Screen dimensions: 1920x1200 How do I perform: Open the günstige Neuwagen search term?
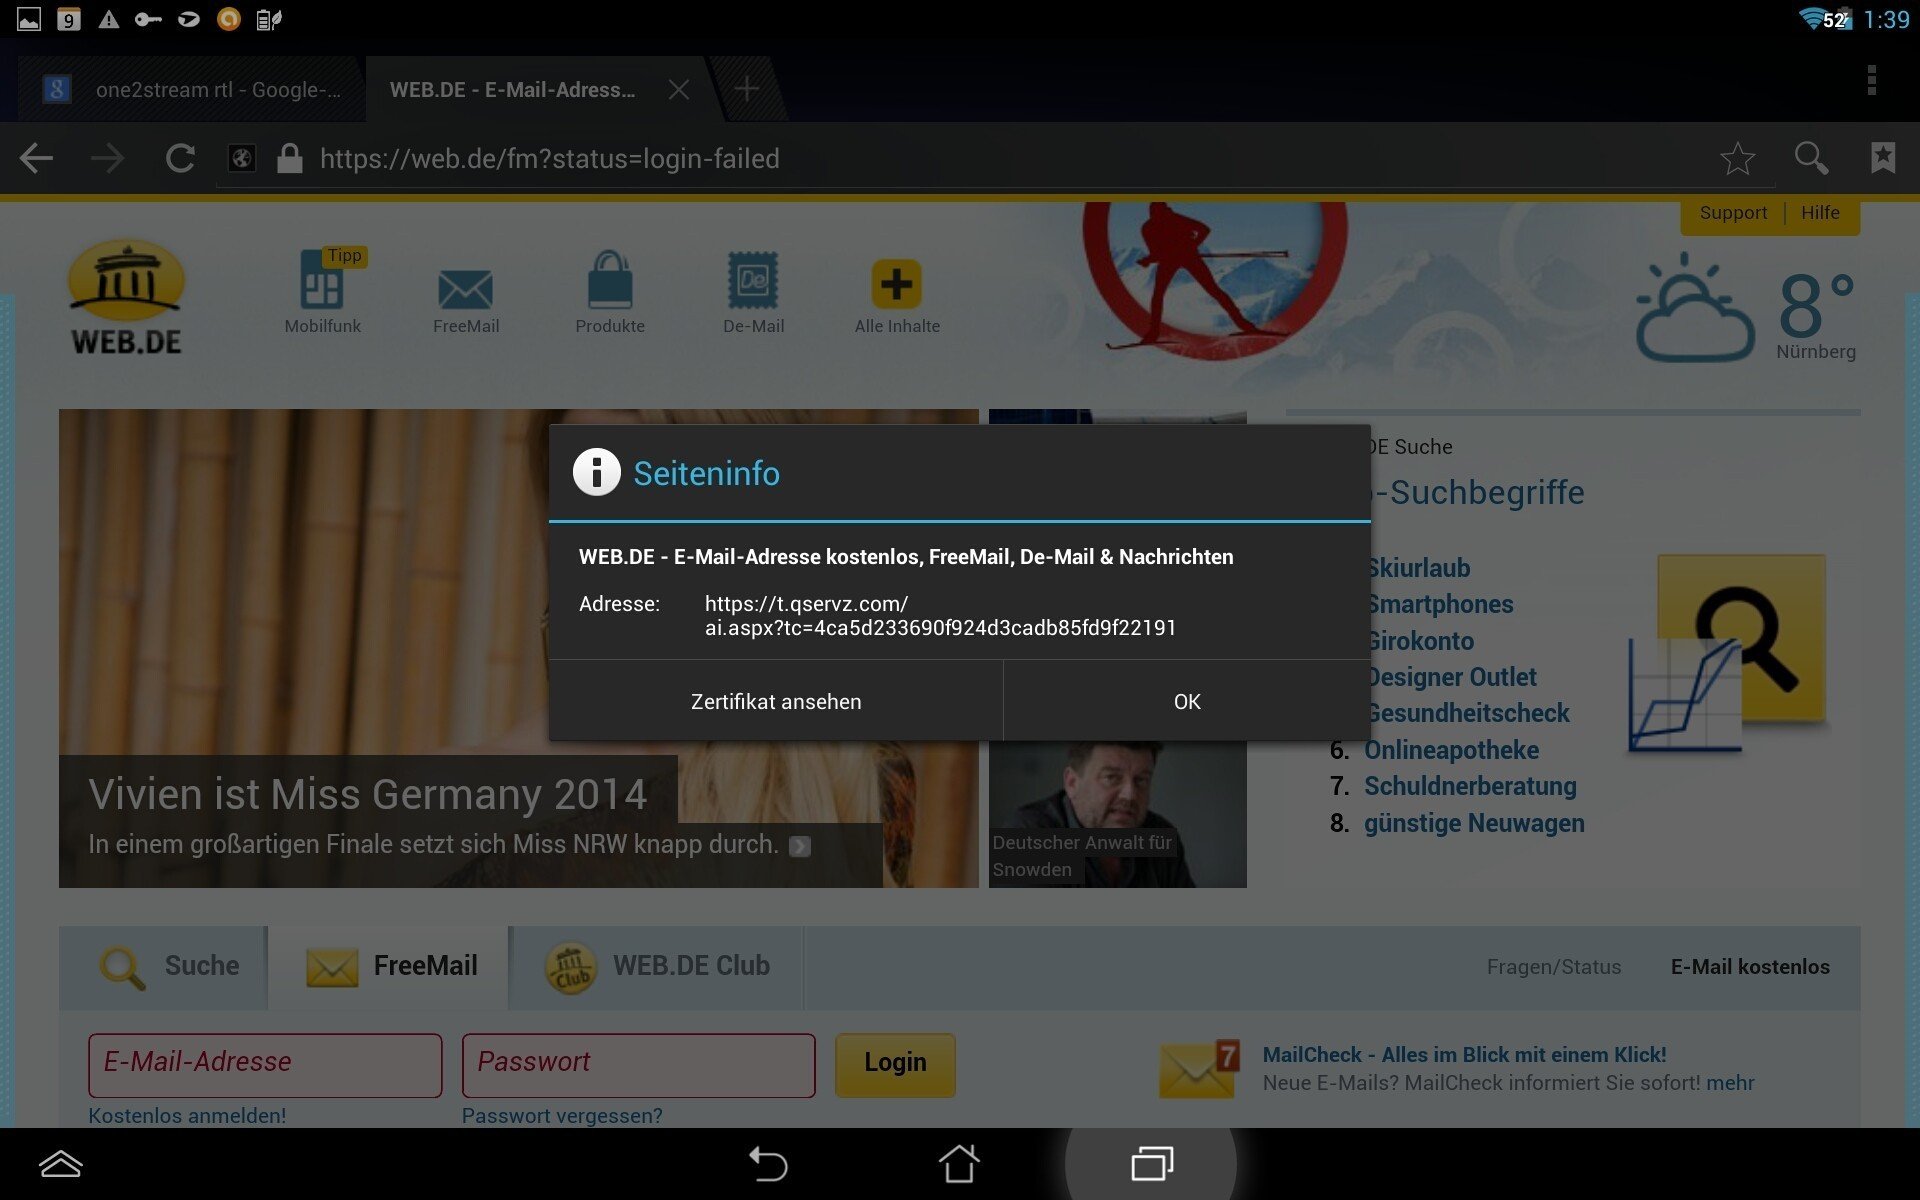(1474, 823)
